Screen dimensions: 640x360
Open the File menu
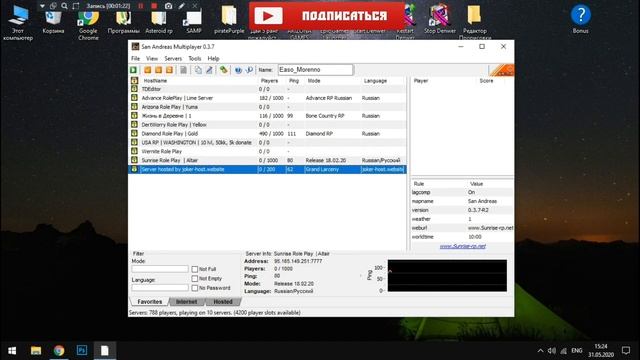(x=136, y=58)
